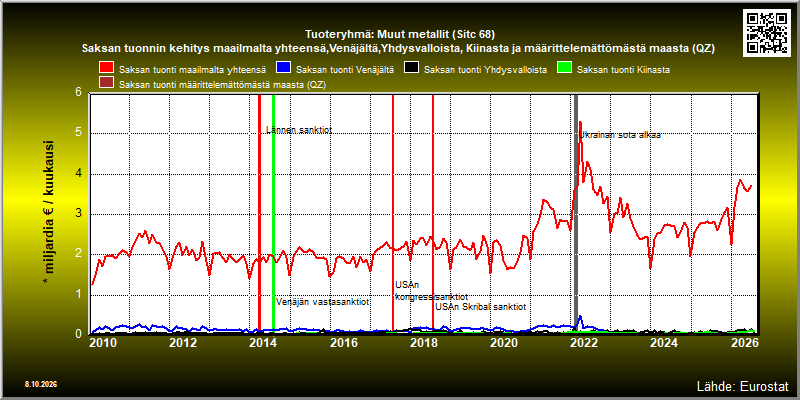
Task: Click the green vertical line near 2014
Action: click(273, 213)
